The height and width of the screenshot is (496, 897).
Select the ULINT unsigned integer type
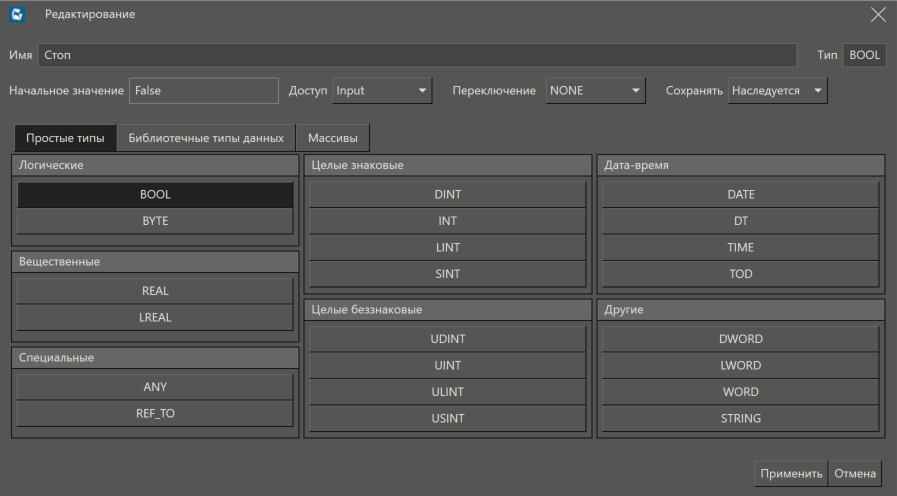447,392
